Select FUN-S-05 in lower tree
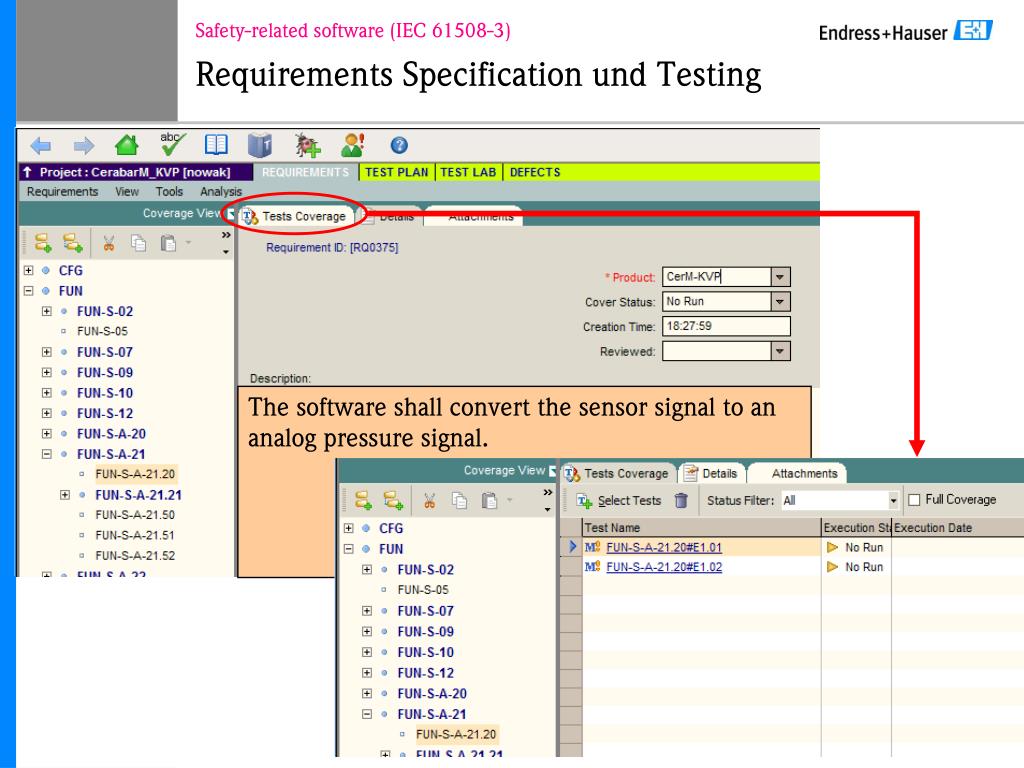Image resolution: width=1024 pixels, height=768 pixels. 423,590
